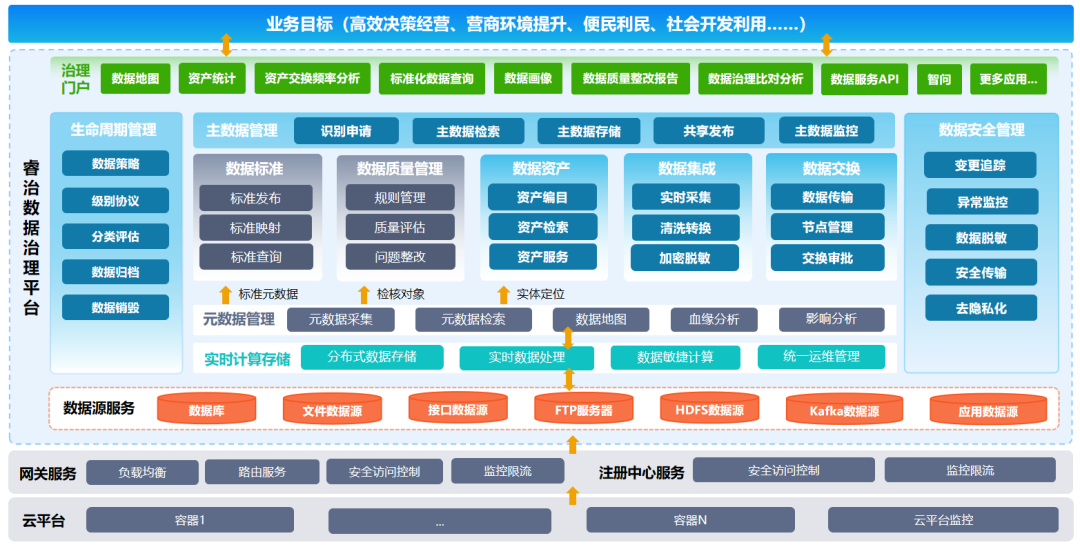Open the 更多应用... portal item
The width and height of the screenshot is (1080, 547).
click(1007, 79)
